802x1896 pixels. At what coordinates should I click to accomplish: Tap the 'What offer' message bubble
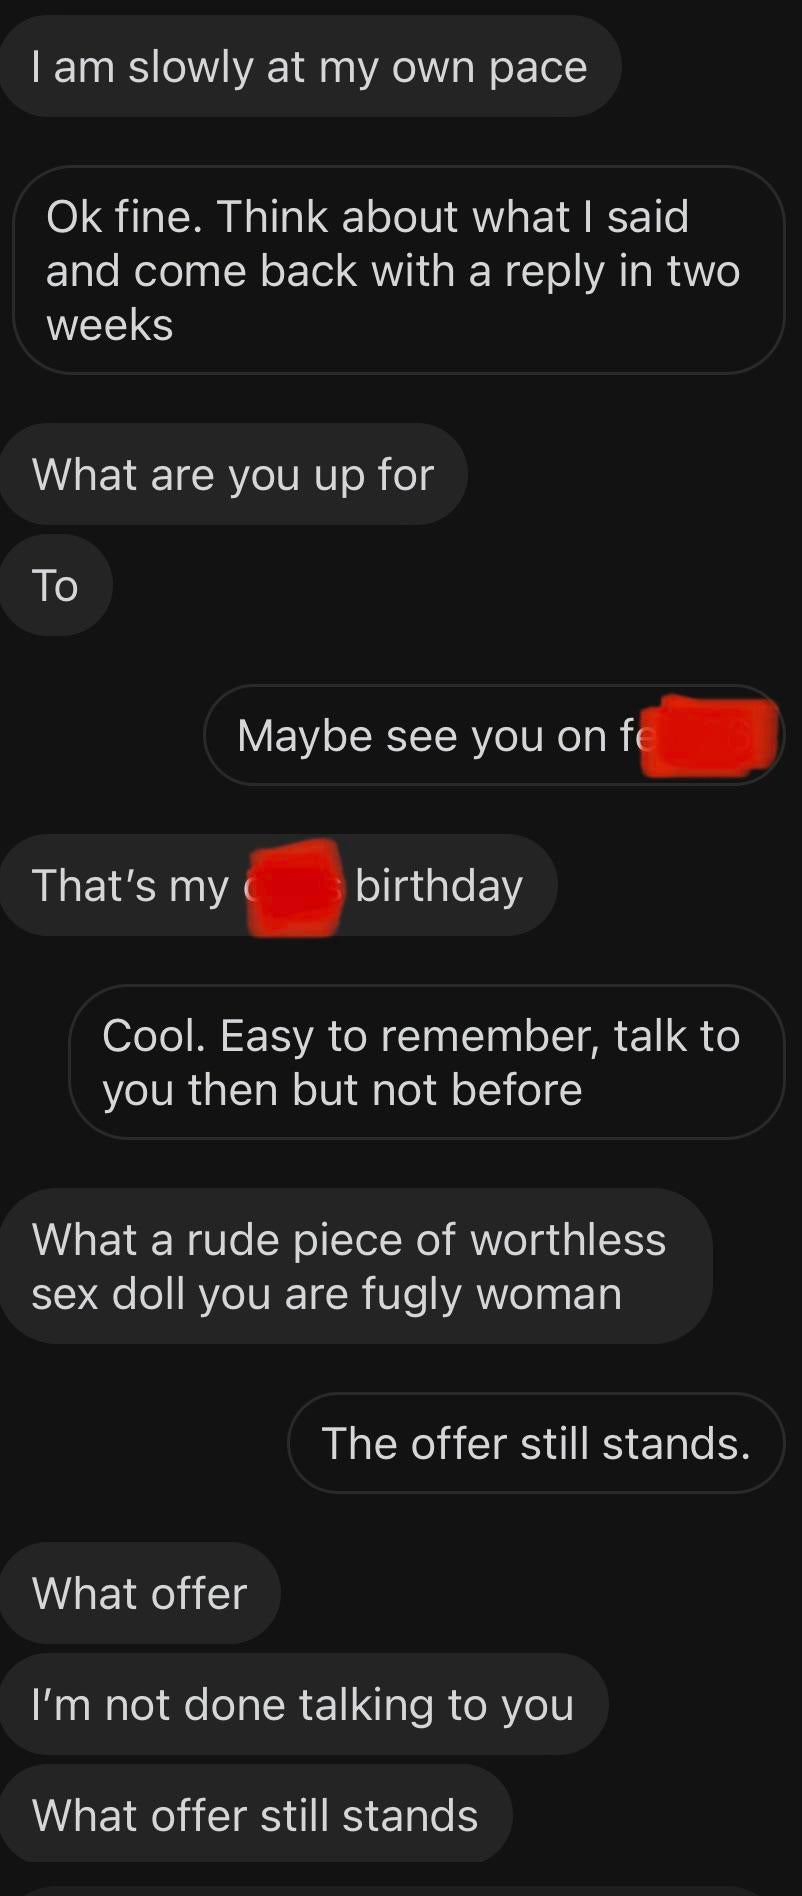pyautogui.click(x=140, y=1593)
